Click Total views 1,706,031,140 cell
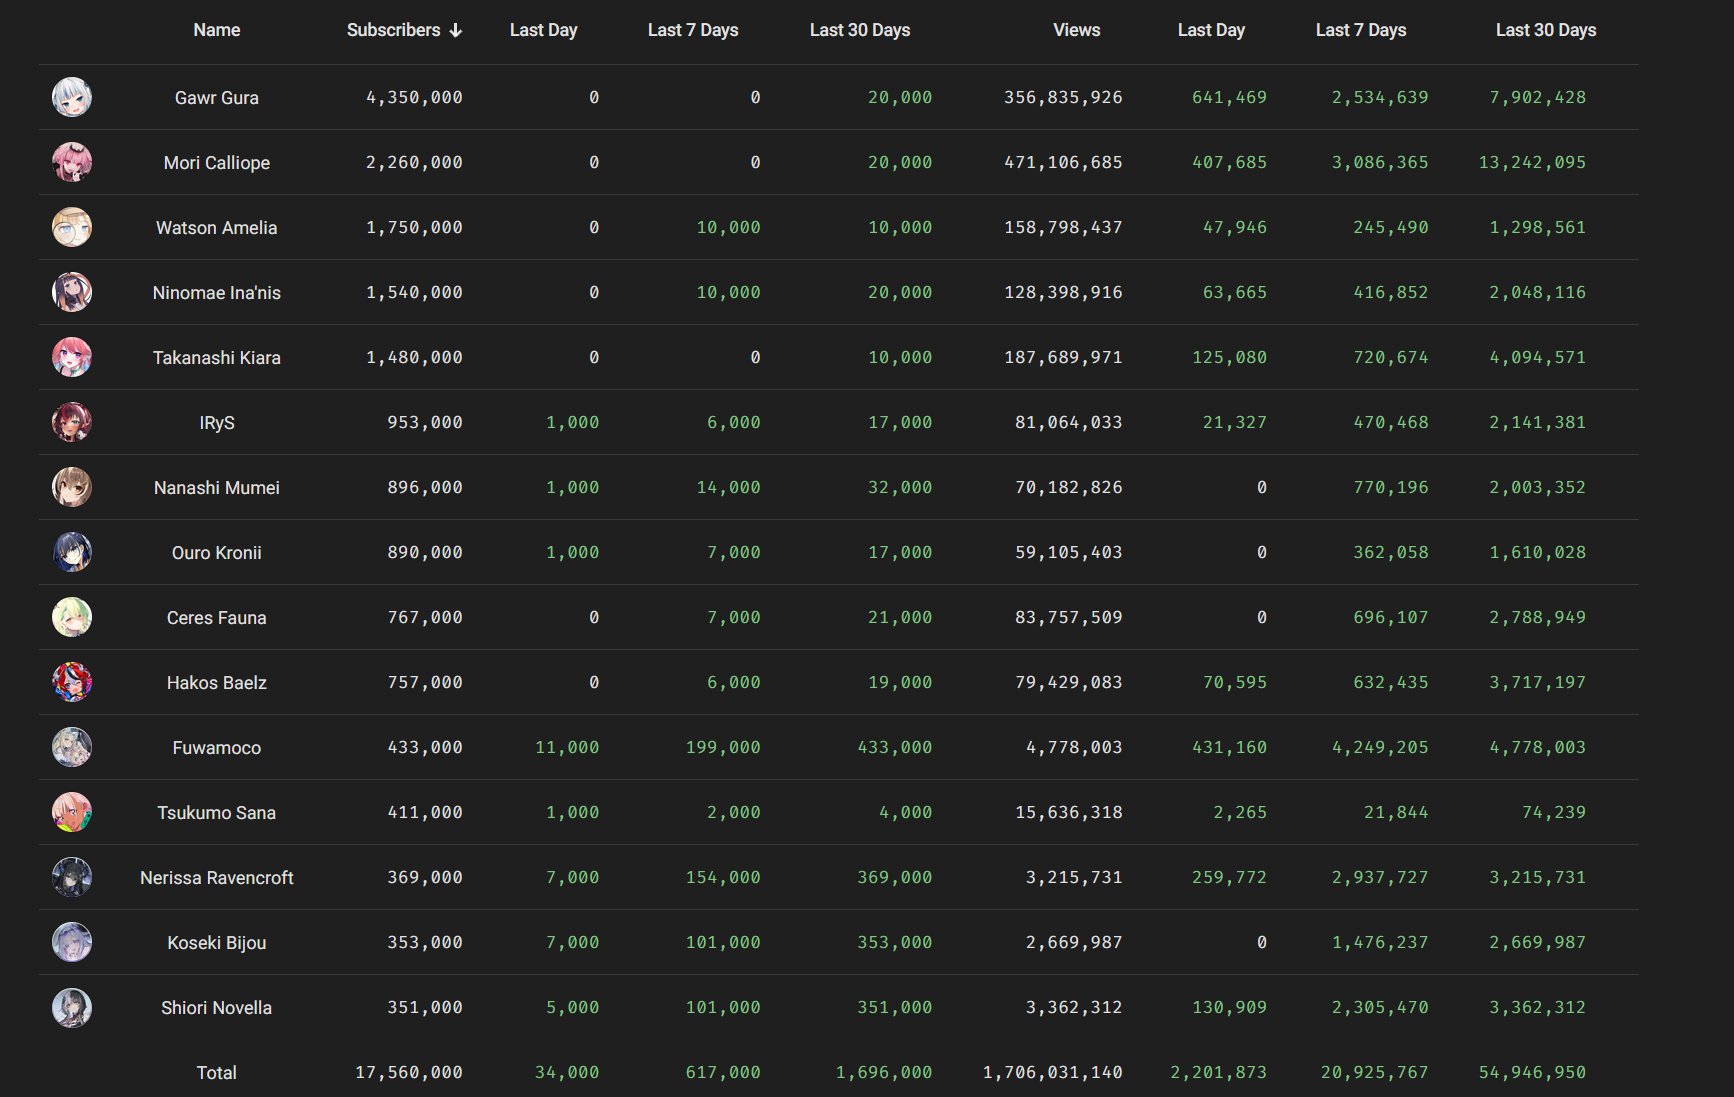The image size is (1734, 1097). (x=1052, y=1072)
